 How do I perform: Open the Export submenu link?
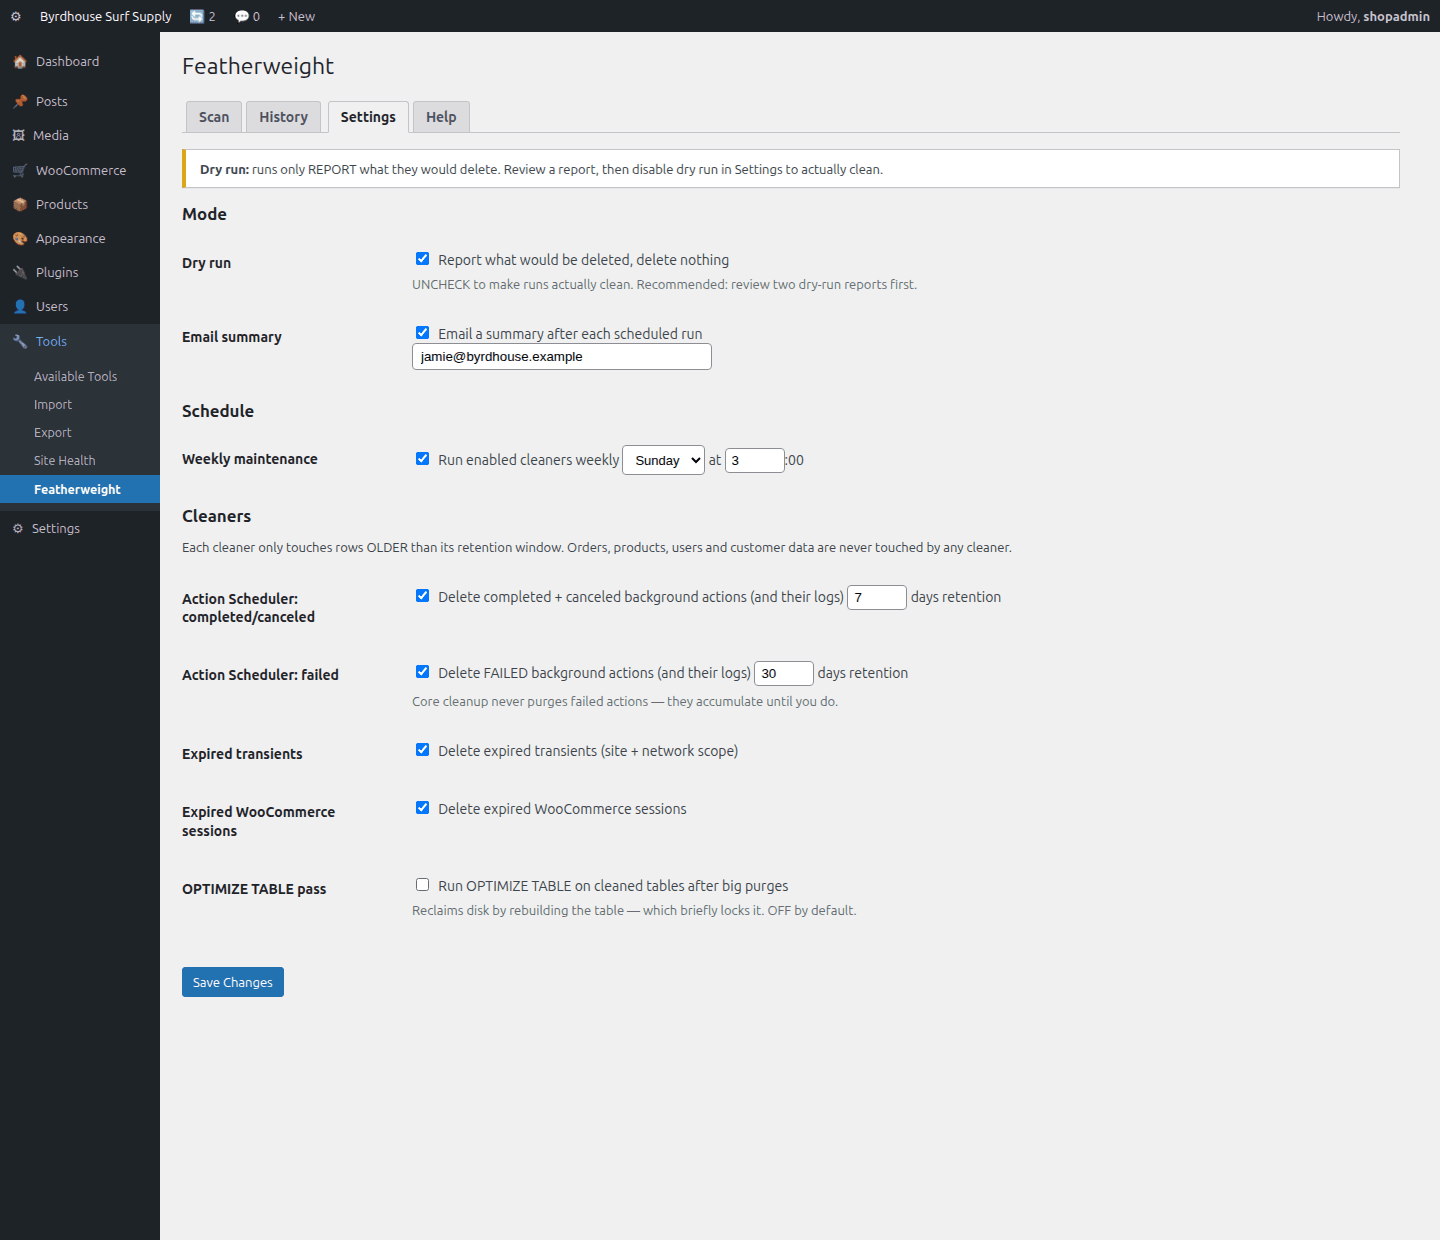(53, 433)
